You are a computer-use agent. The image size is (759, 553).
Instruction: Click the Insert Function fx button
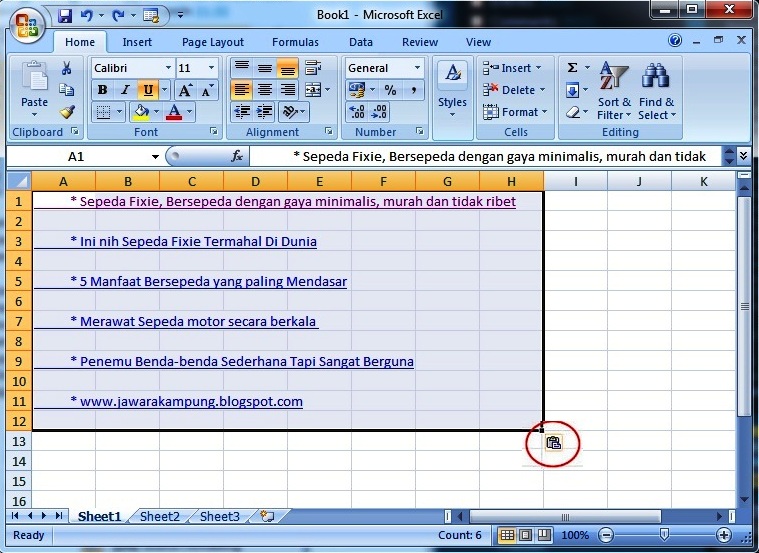pos(237,156)
